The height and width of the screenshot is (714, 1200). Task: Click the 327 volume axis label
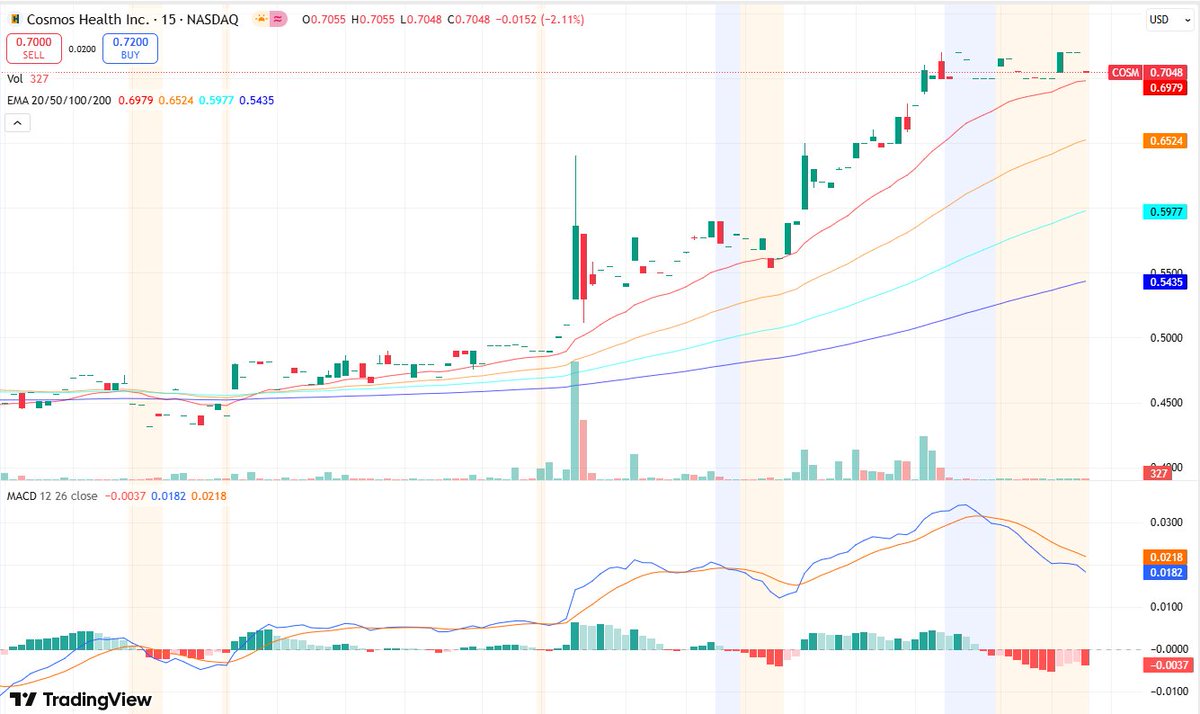(x=1160, y=473)
